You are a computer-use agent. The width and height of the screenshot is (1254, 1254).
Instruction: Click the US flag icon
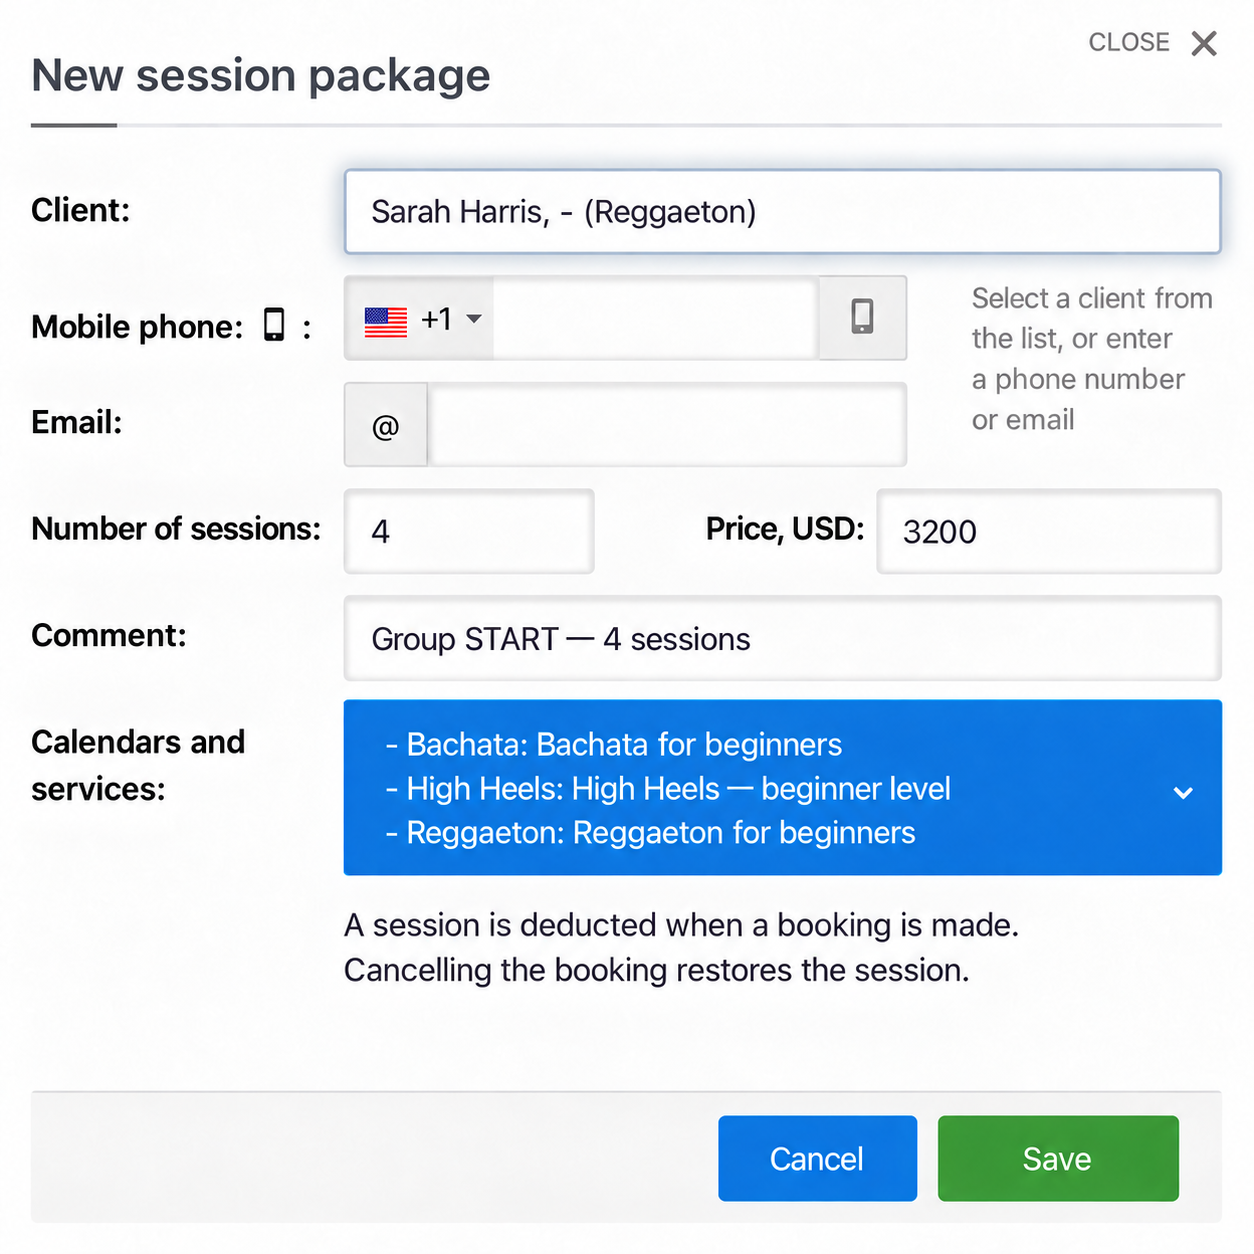tap(386, 321)
